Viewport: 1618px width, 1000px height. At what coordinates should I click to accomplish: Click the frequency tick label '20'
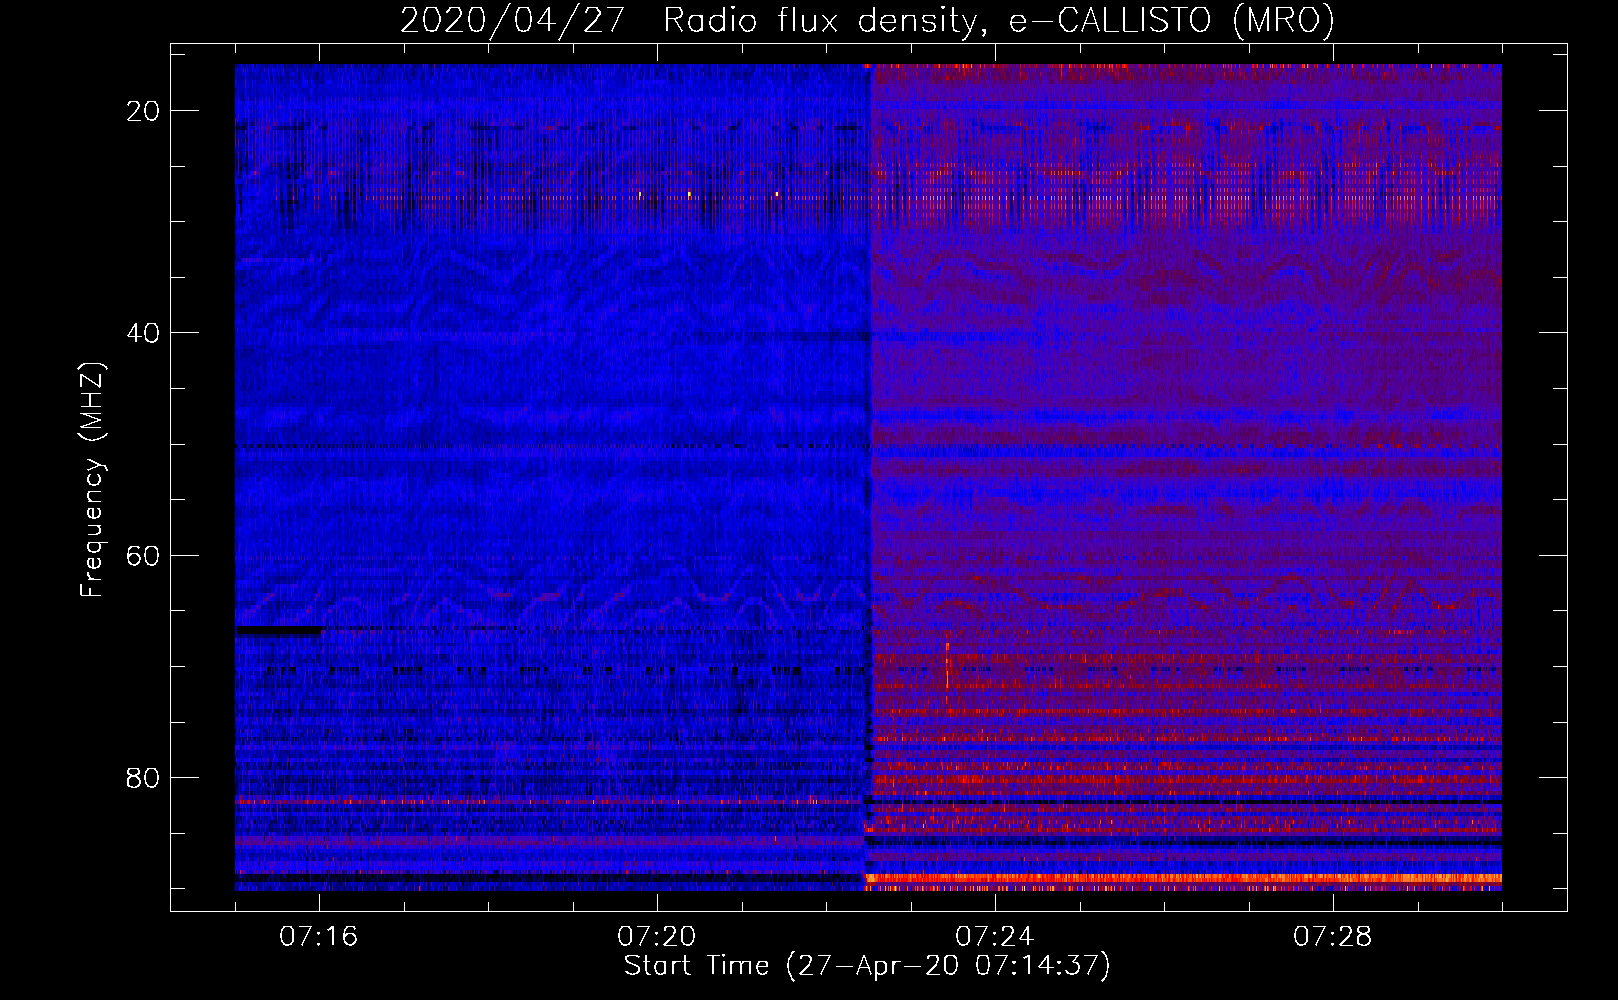[x=143, y=110]
